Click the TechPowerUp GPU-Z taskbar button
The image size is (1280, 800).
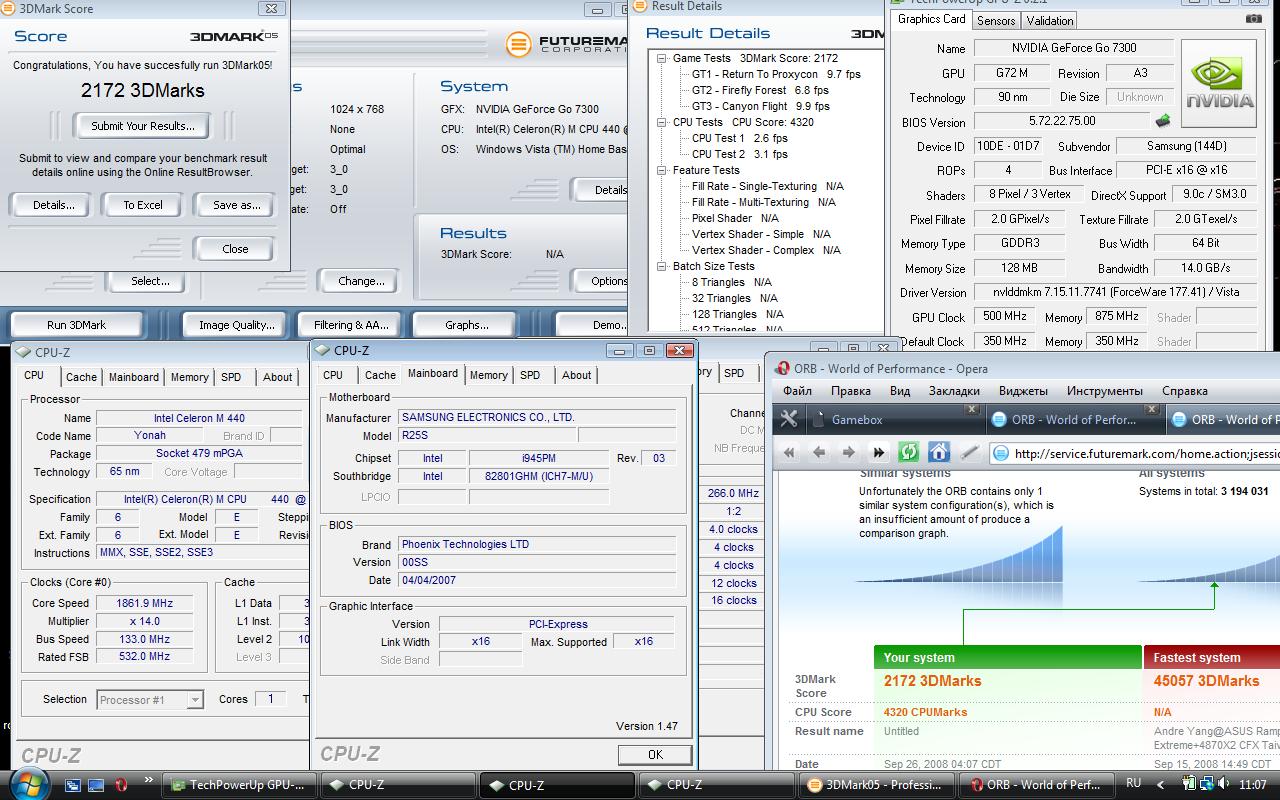[x=240, y=785]
